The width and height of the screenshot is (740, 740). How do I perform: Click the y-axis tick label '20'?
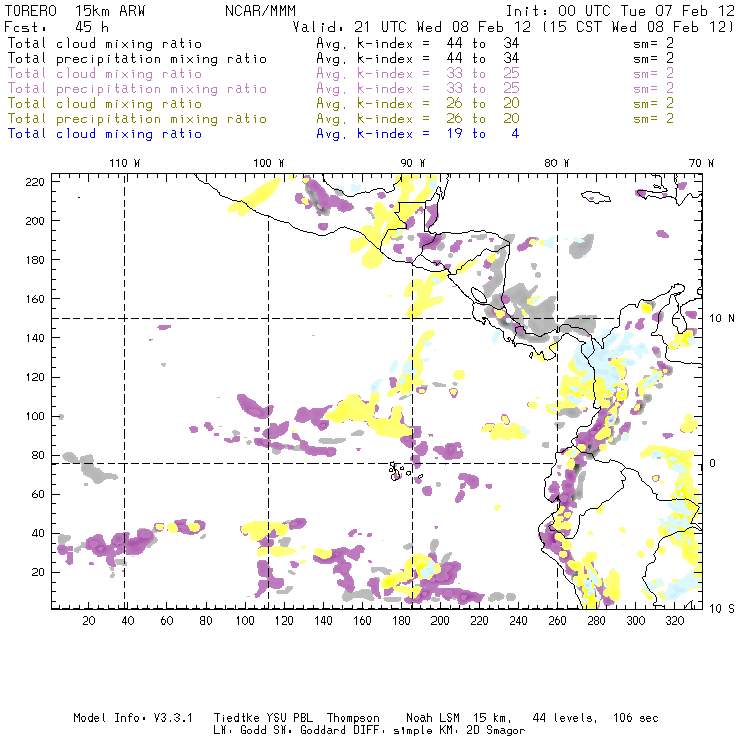click(38, 572)
